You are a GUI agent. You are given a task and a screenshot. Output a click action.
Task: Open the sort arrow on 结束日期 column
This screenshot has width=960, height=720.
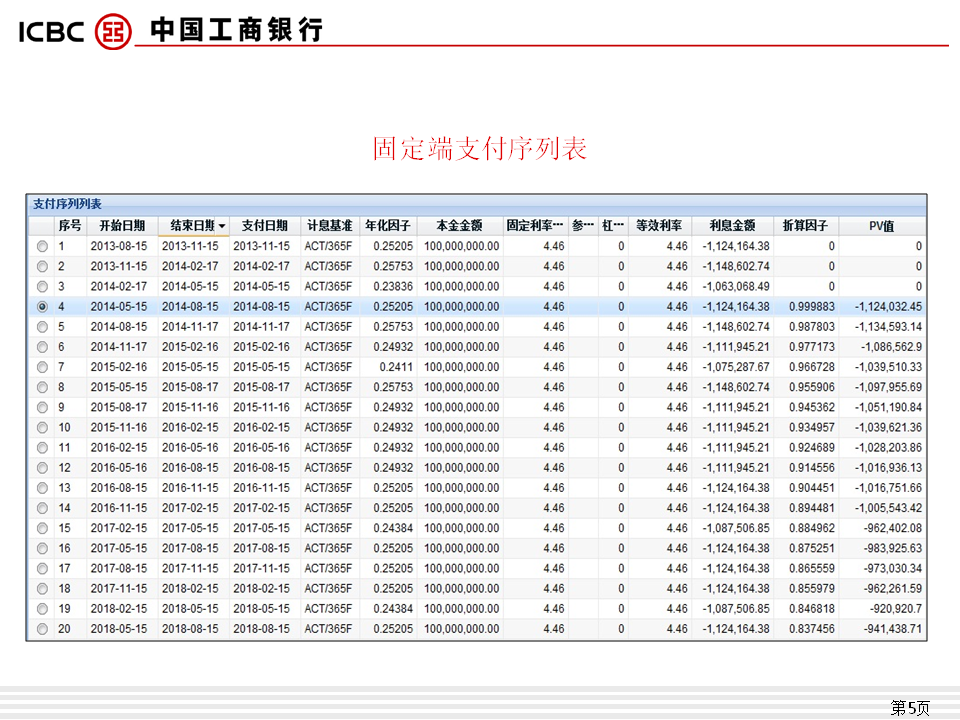[222, 226]
